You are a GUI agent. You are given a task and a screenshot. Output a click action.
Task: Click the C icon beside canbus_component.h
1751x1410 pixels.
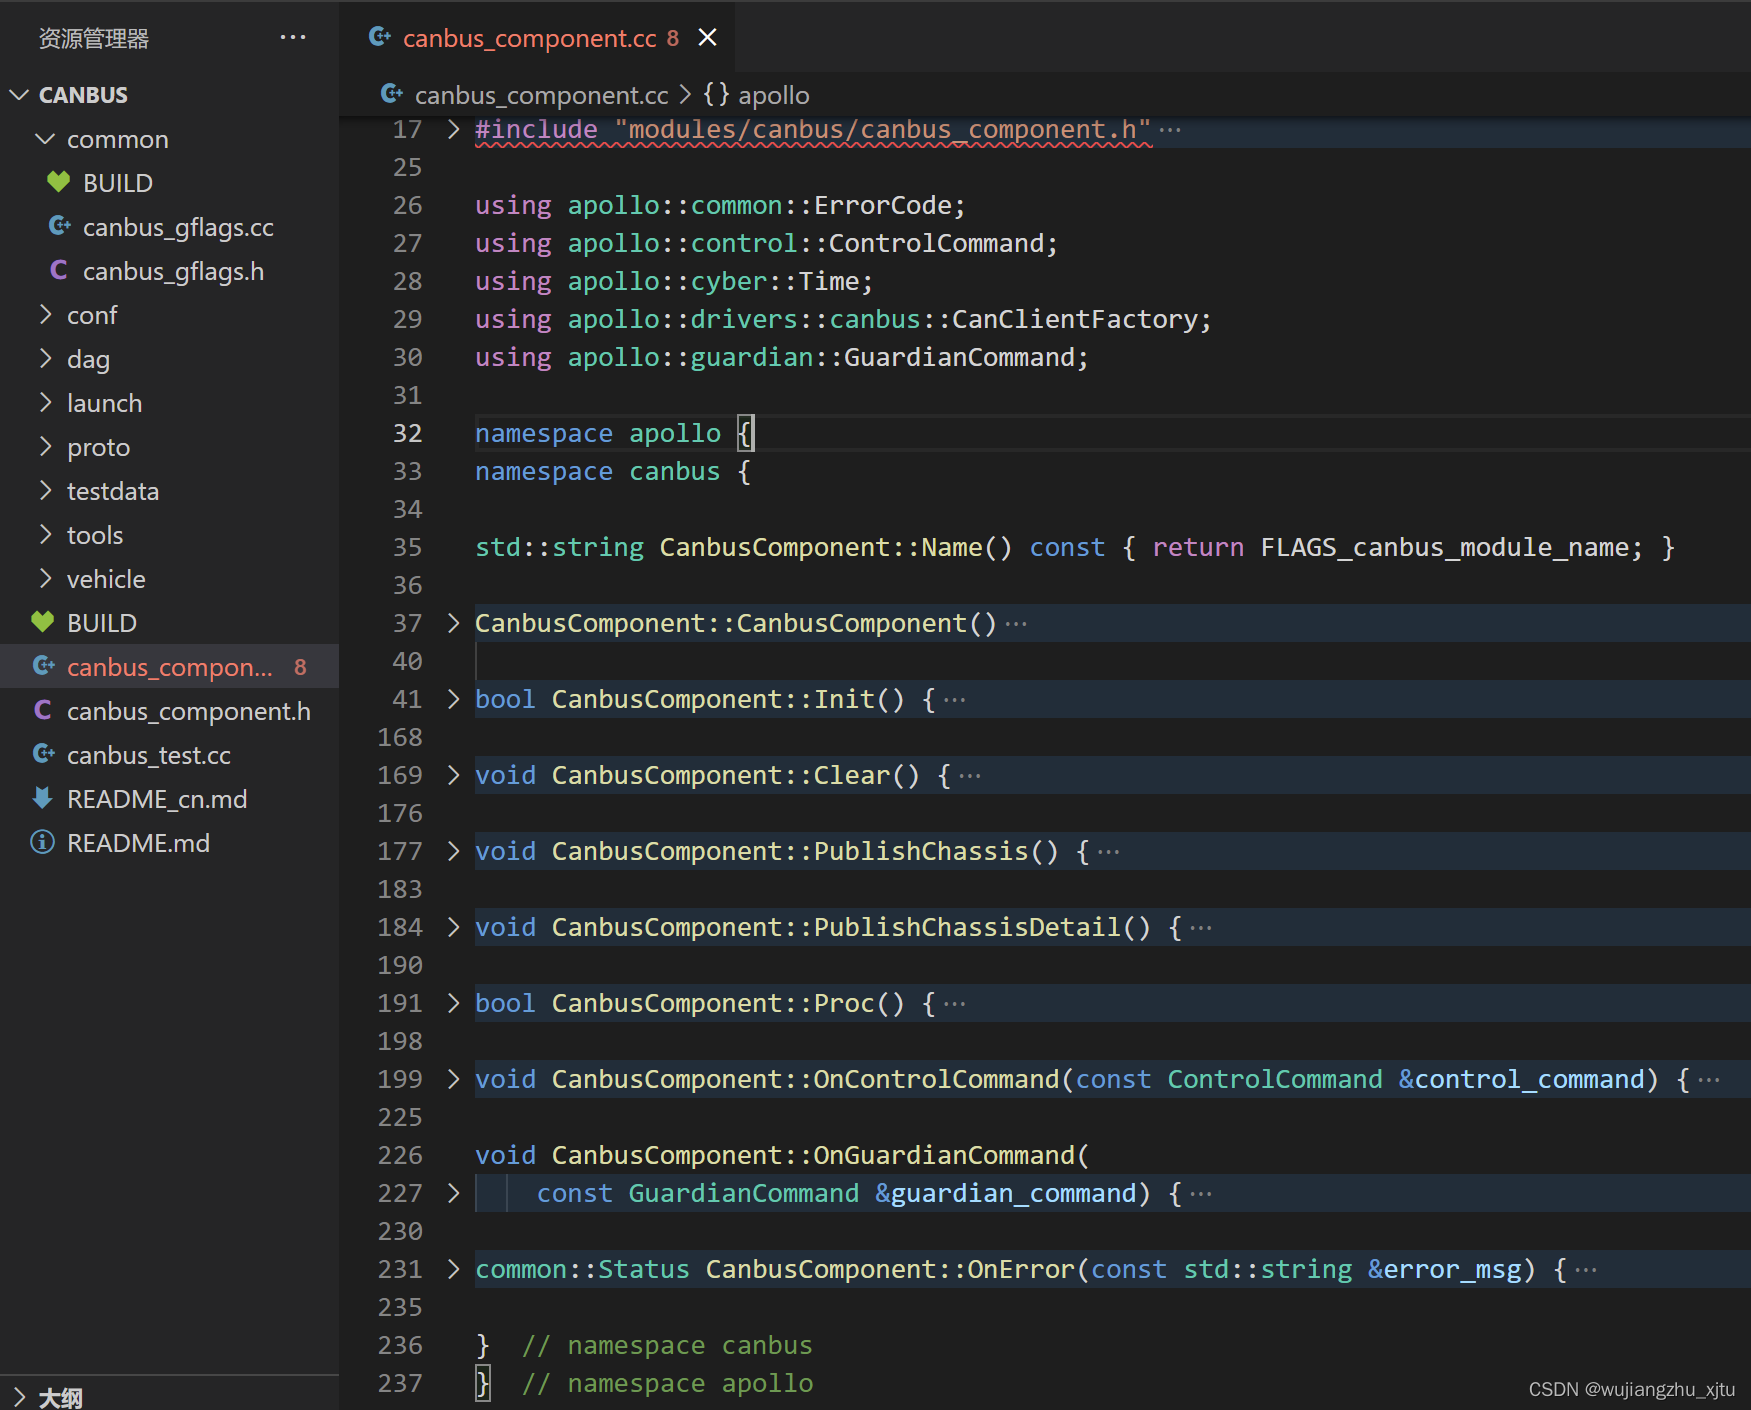click(43, 711)
